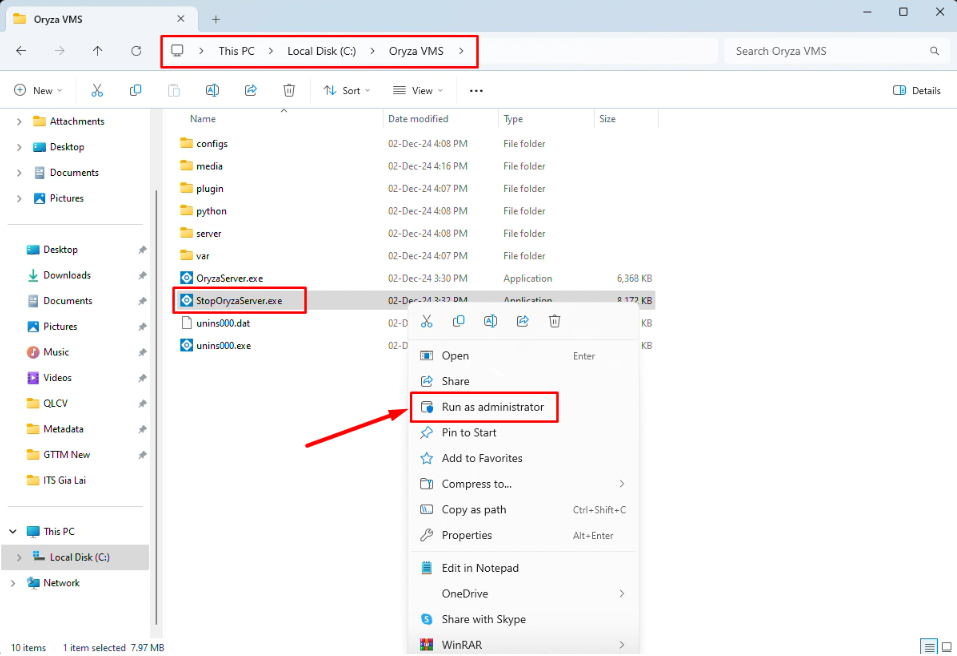Collapse the This PC tree node
957x656 pixels.
click(13, 532)
